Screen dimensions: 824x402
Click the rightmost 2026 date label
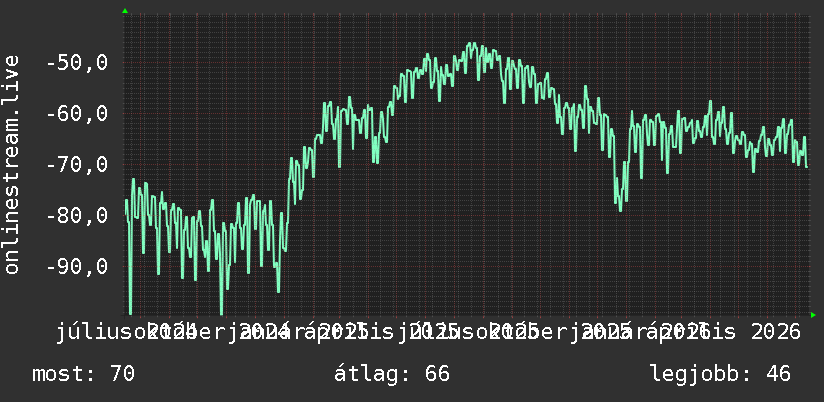775,333
